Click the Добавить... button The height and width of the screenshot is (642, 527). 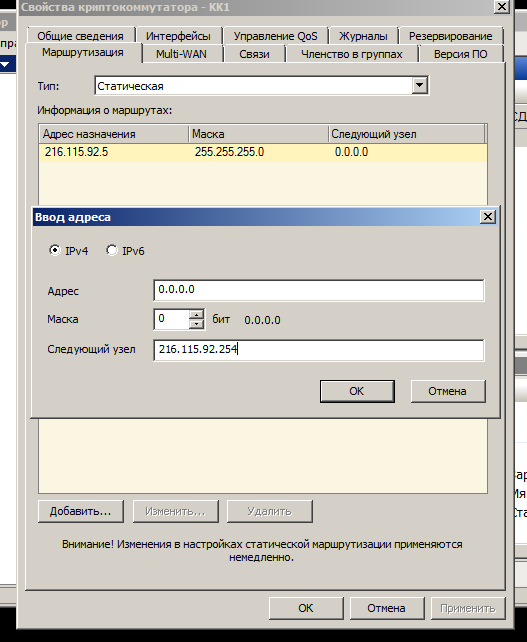tap(81, 511)
